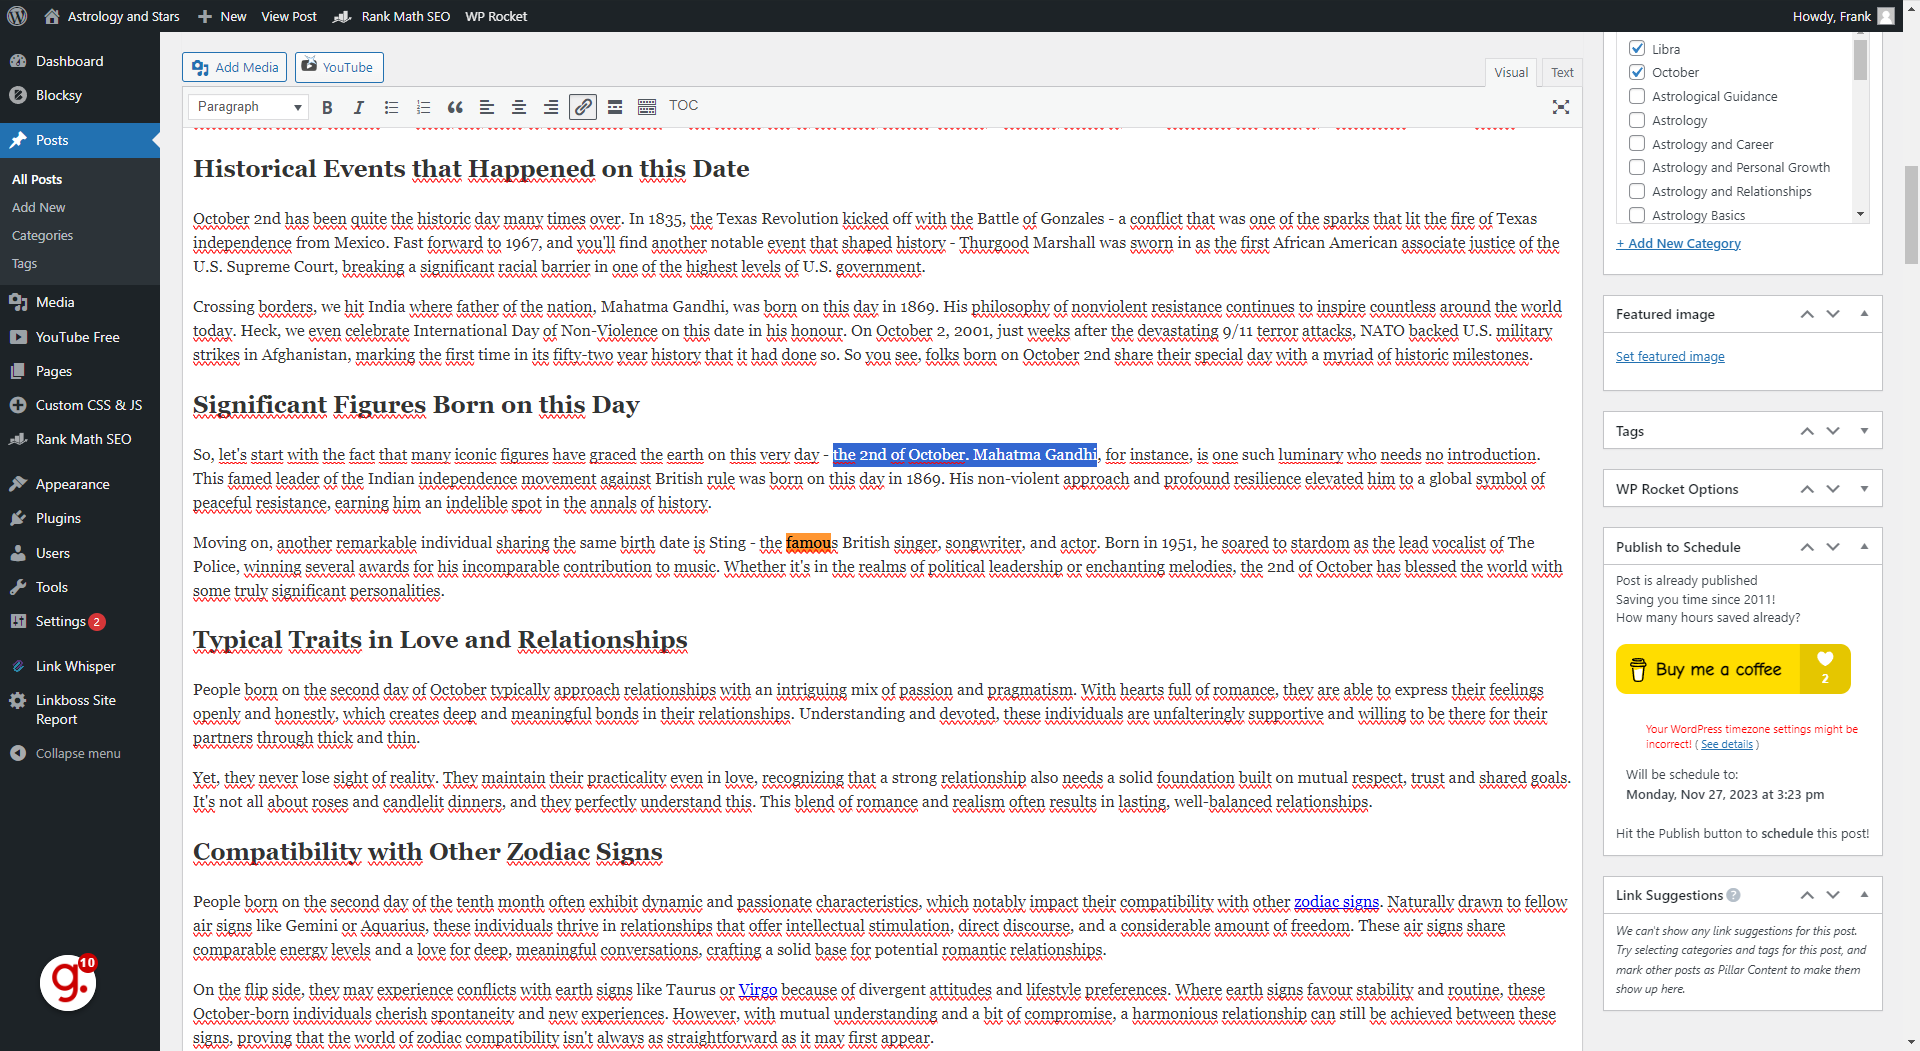This screenshot has height=1051, width=1920.
Task: Insert TOC from editor toolbar
Action: click(683, 106)
